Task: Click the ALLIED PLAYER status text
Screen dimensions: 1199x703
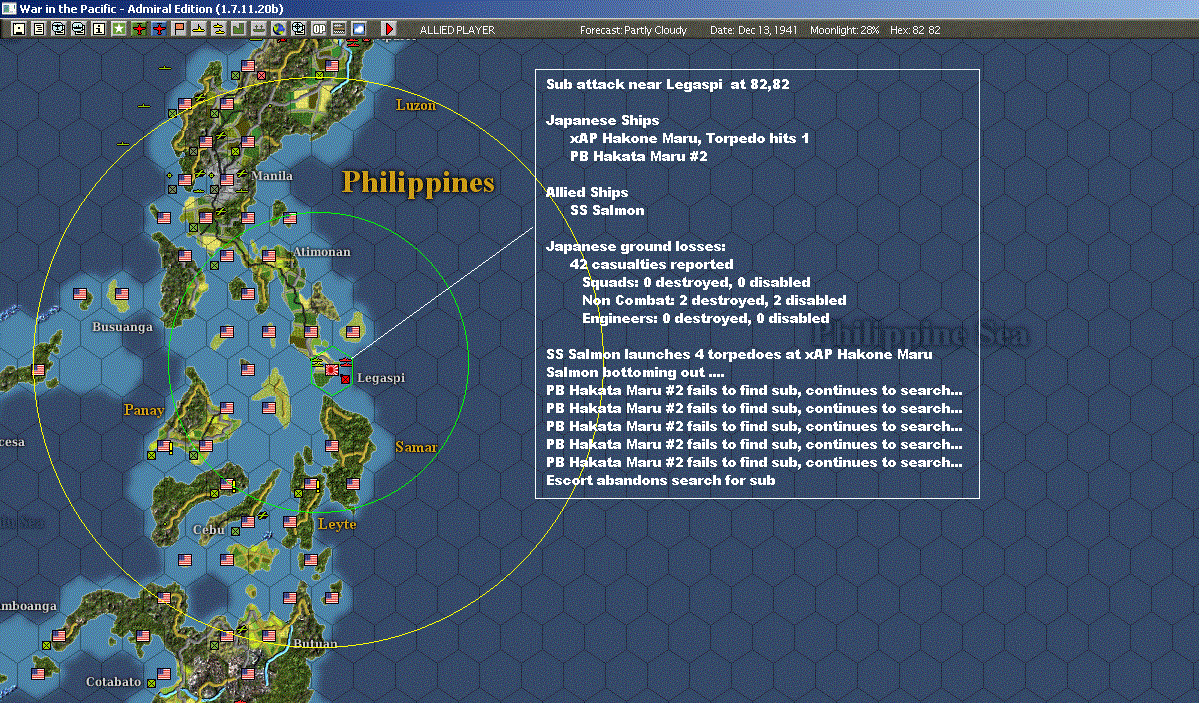Action: 457,30
